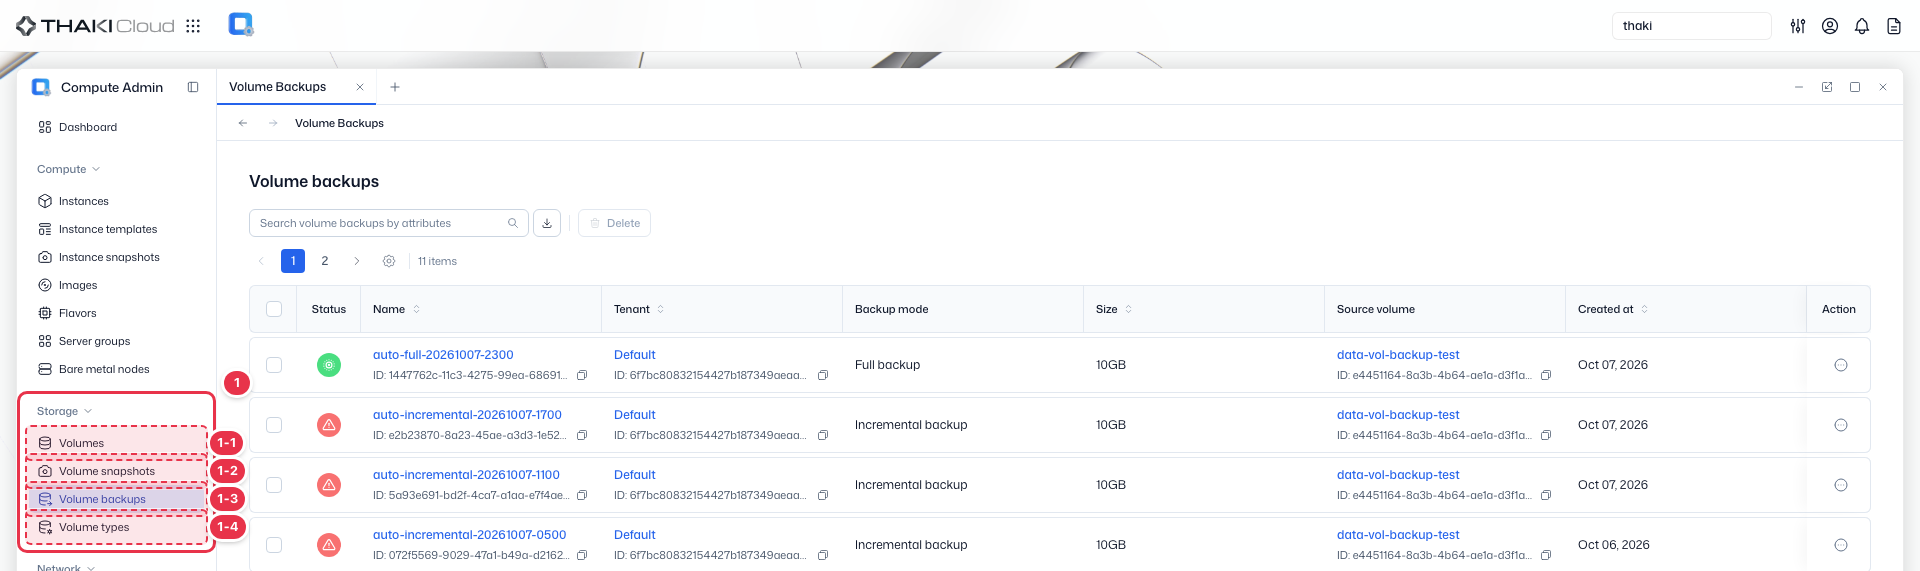Click the thaki project field

click(x=1692, y=26)
